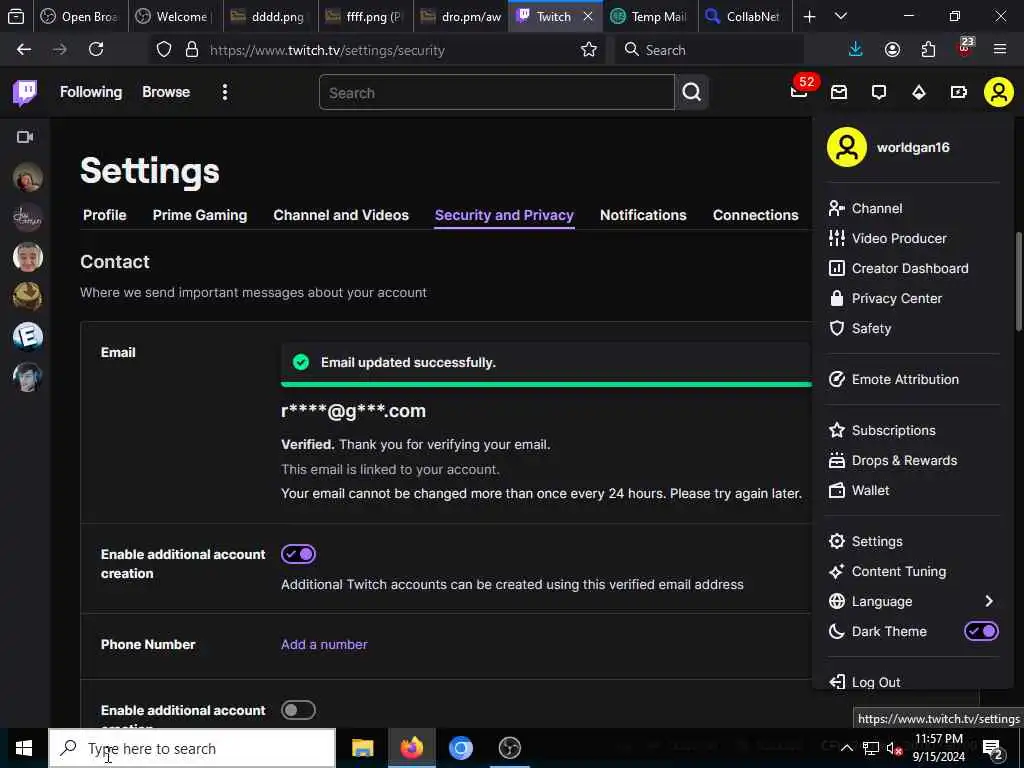Screen dimensions: 1024x768
Task: Open the Firefox extensions puzzle icon
Action: [928, 49]
